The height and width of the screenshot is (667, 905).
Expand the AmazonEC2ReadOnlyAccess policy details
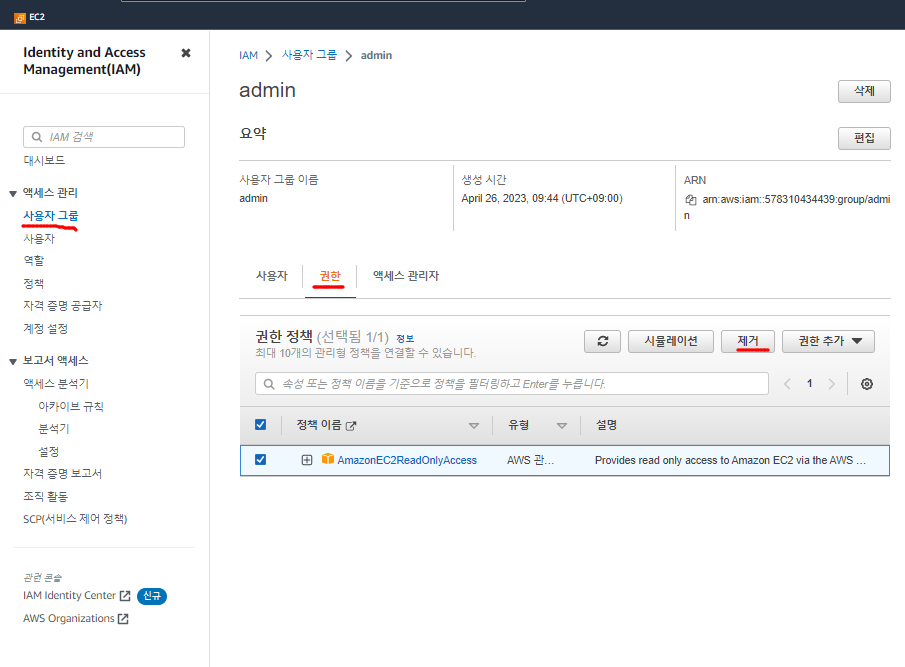point(306,460)
